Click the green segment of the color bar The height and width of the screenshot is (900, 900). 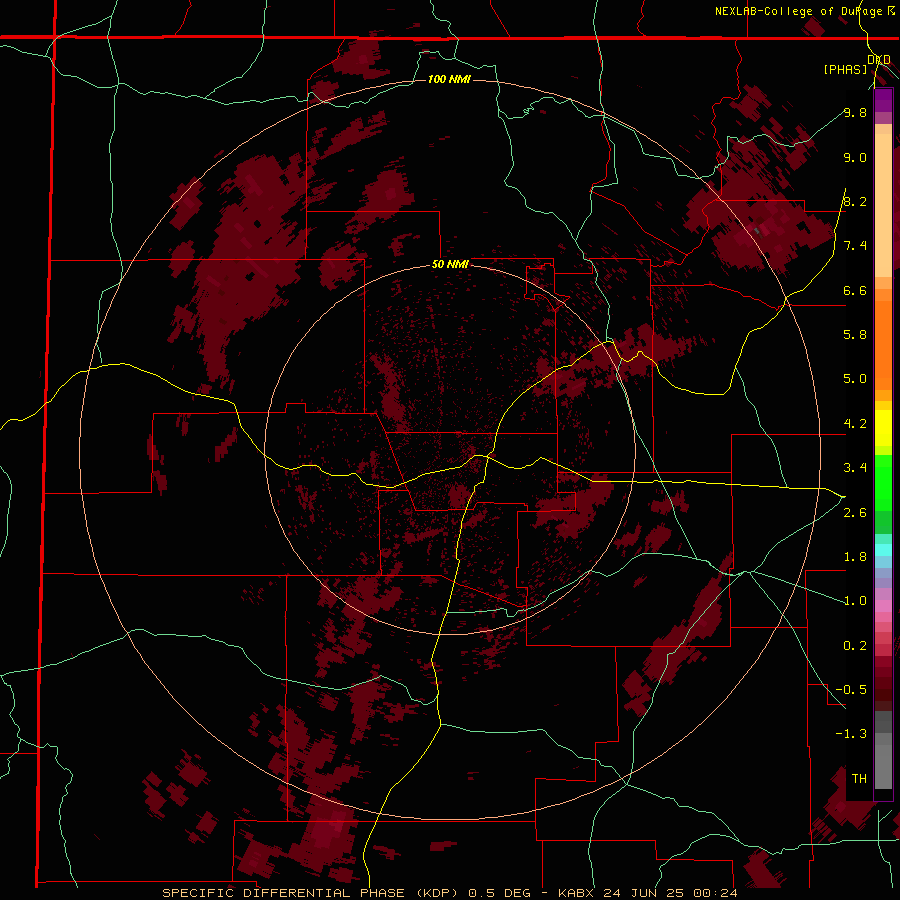(883, 483)
